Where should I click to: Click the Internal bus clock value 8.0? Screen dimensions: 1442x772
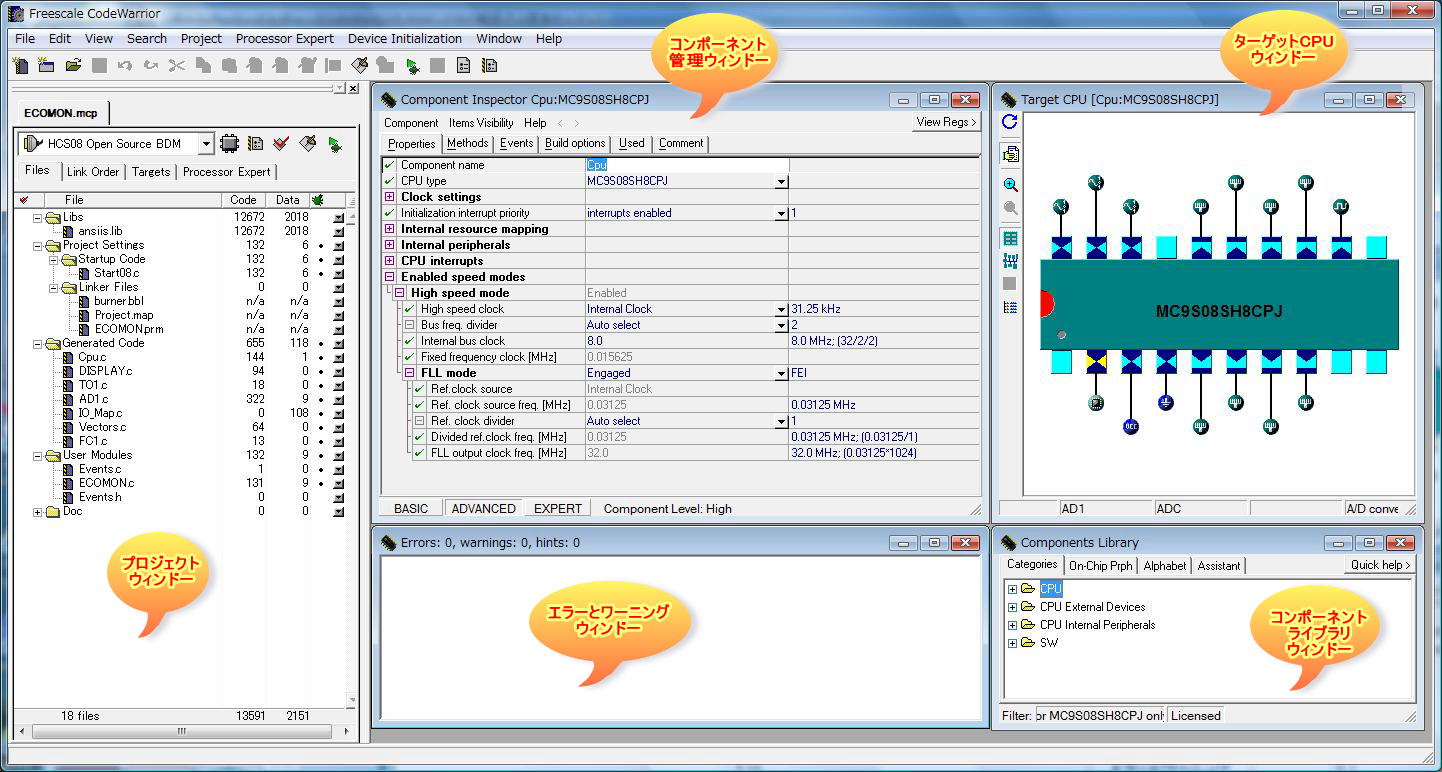click(x=686, y=341)
